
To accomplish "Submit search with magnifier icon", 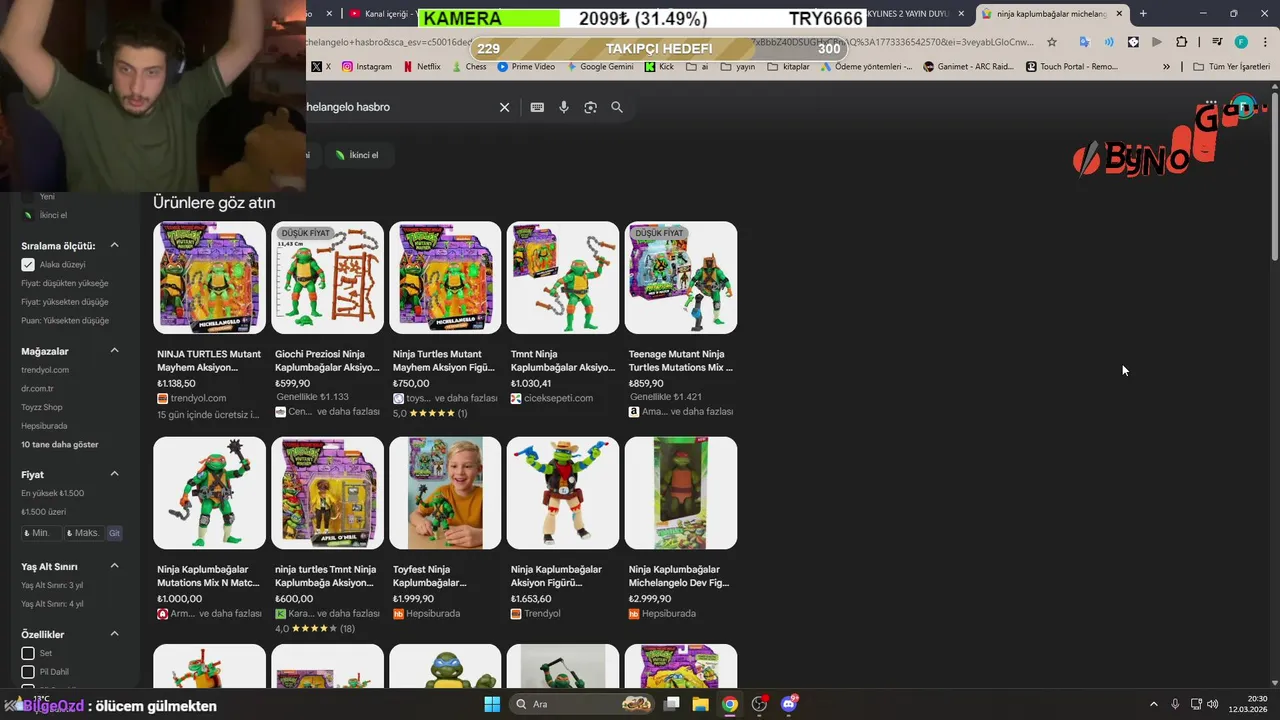I will point(617,107).
